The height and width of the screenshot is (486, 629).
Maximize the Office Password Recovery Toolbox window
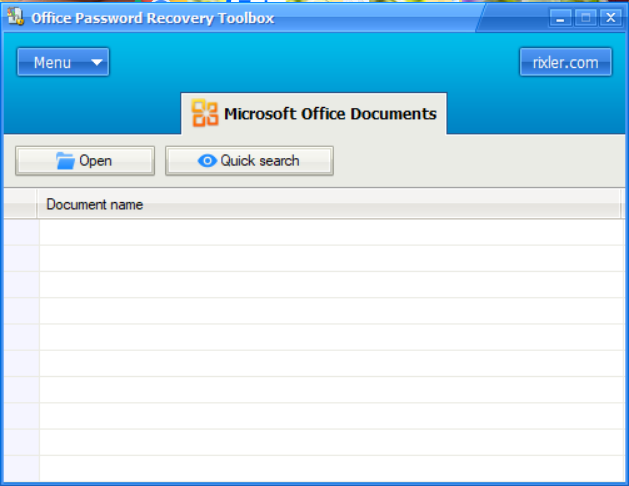tap(586, 18)
